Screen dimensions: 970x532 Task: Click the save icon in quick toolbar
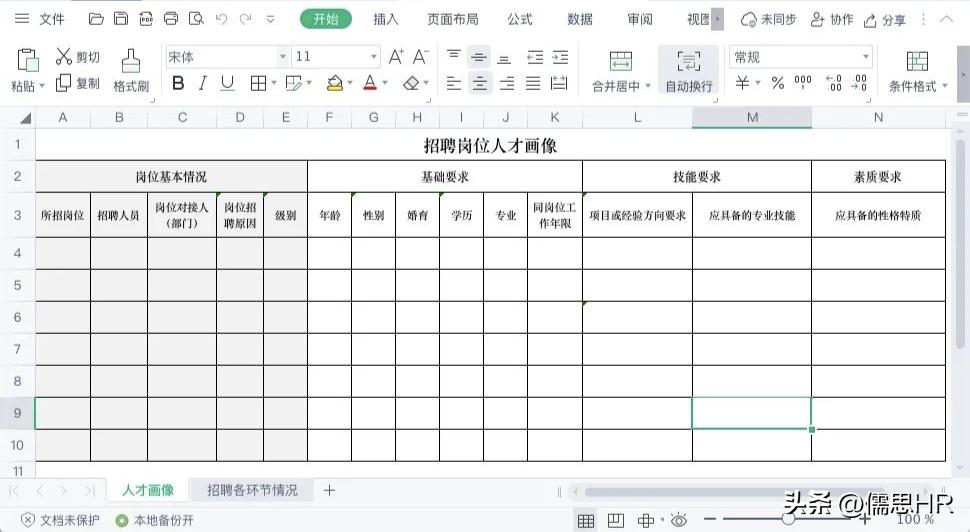(121, 19)
